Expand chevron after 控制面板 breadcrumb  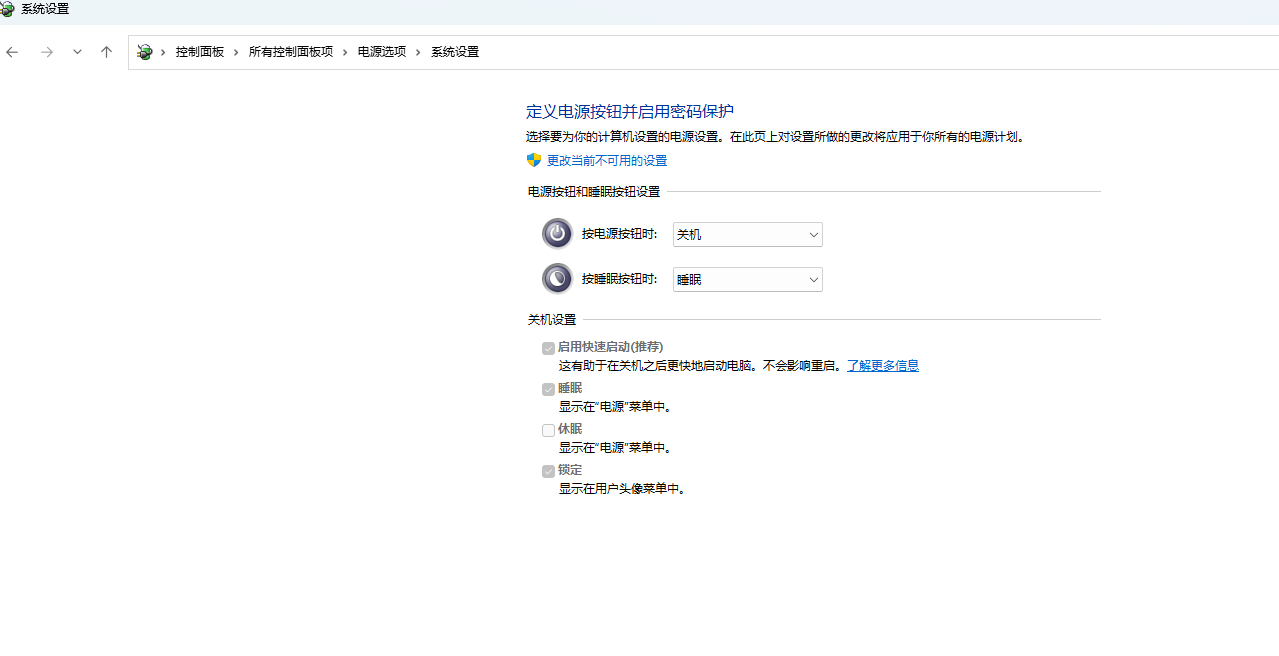[236, 52]
